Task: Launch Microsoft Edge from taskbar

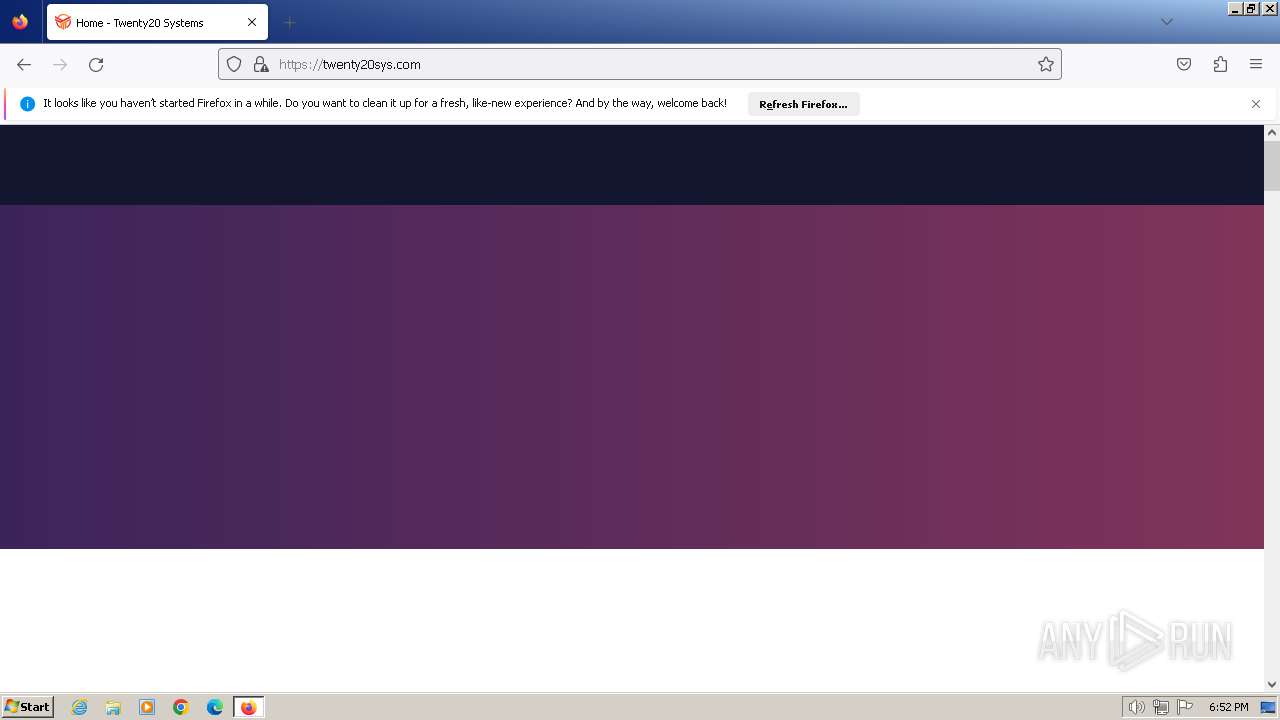Action: pyautogui.click(x=215, y=707)
